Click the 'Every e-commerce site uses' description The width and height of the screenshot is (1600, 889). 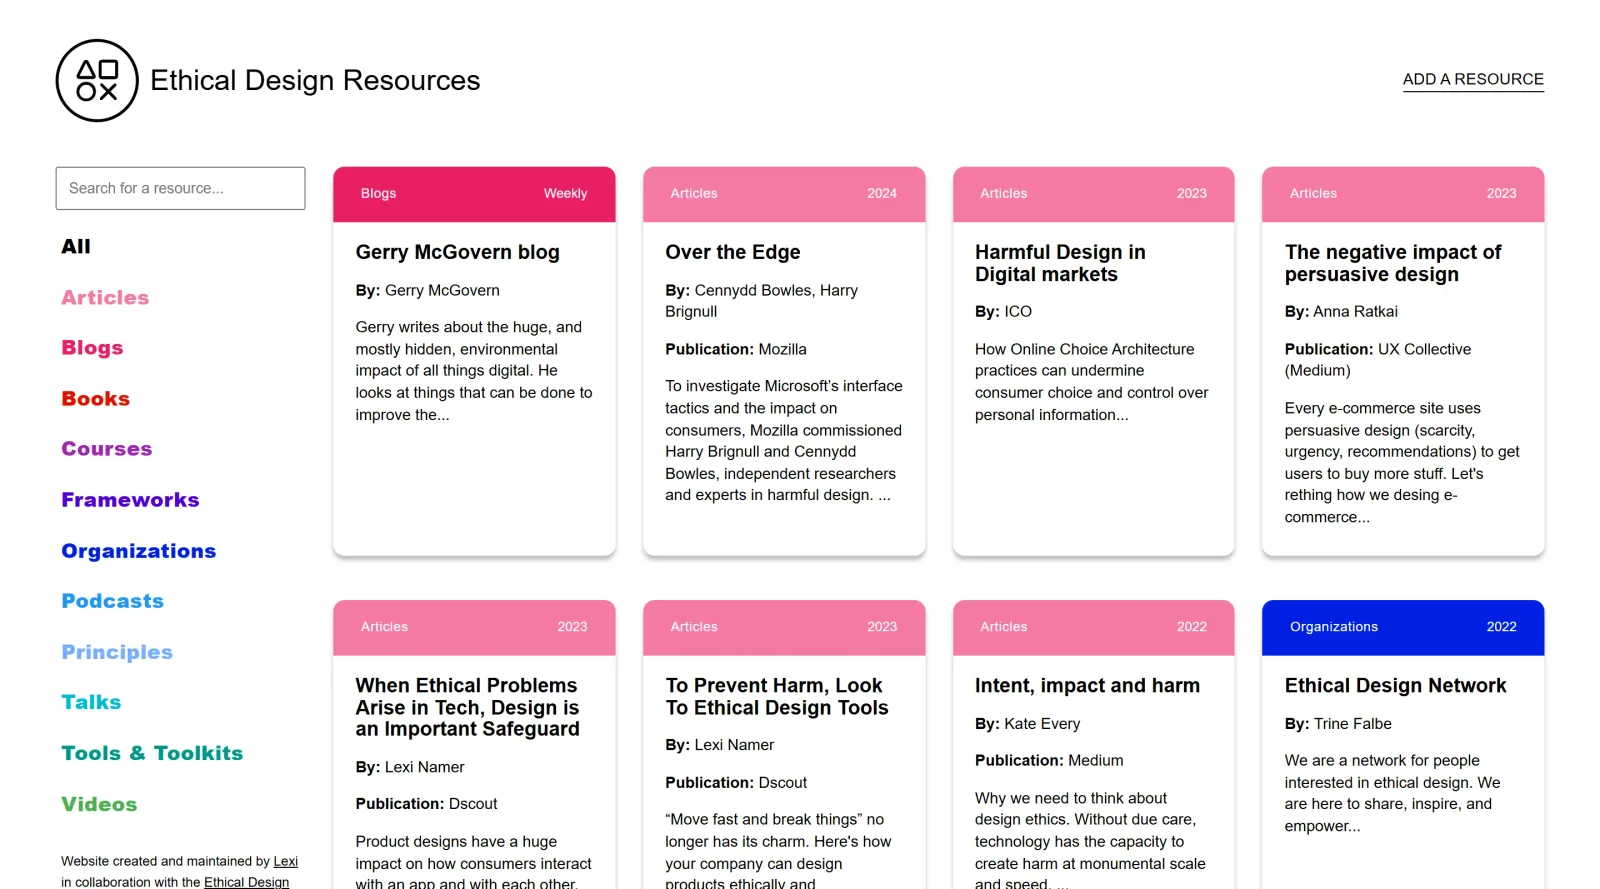click(x=1402, y=463)
